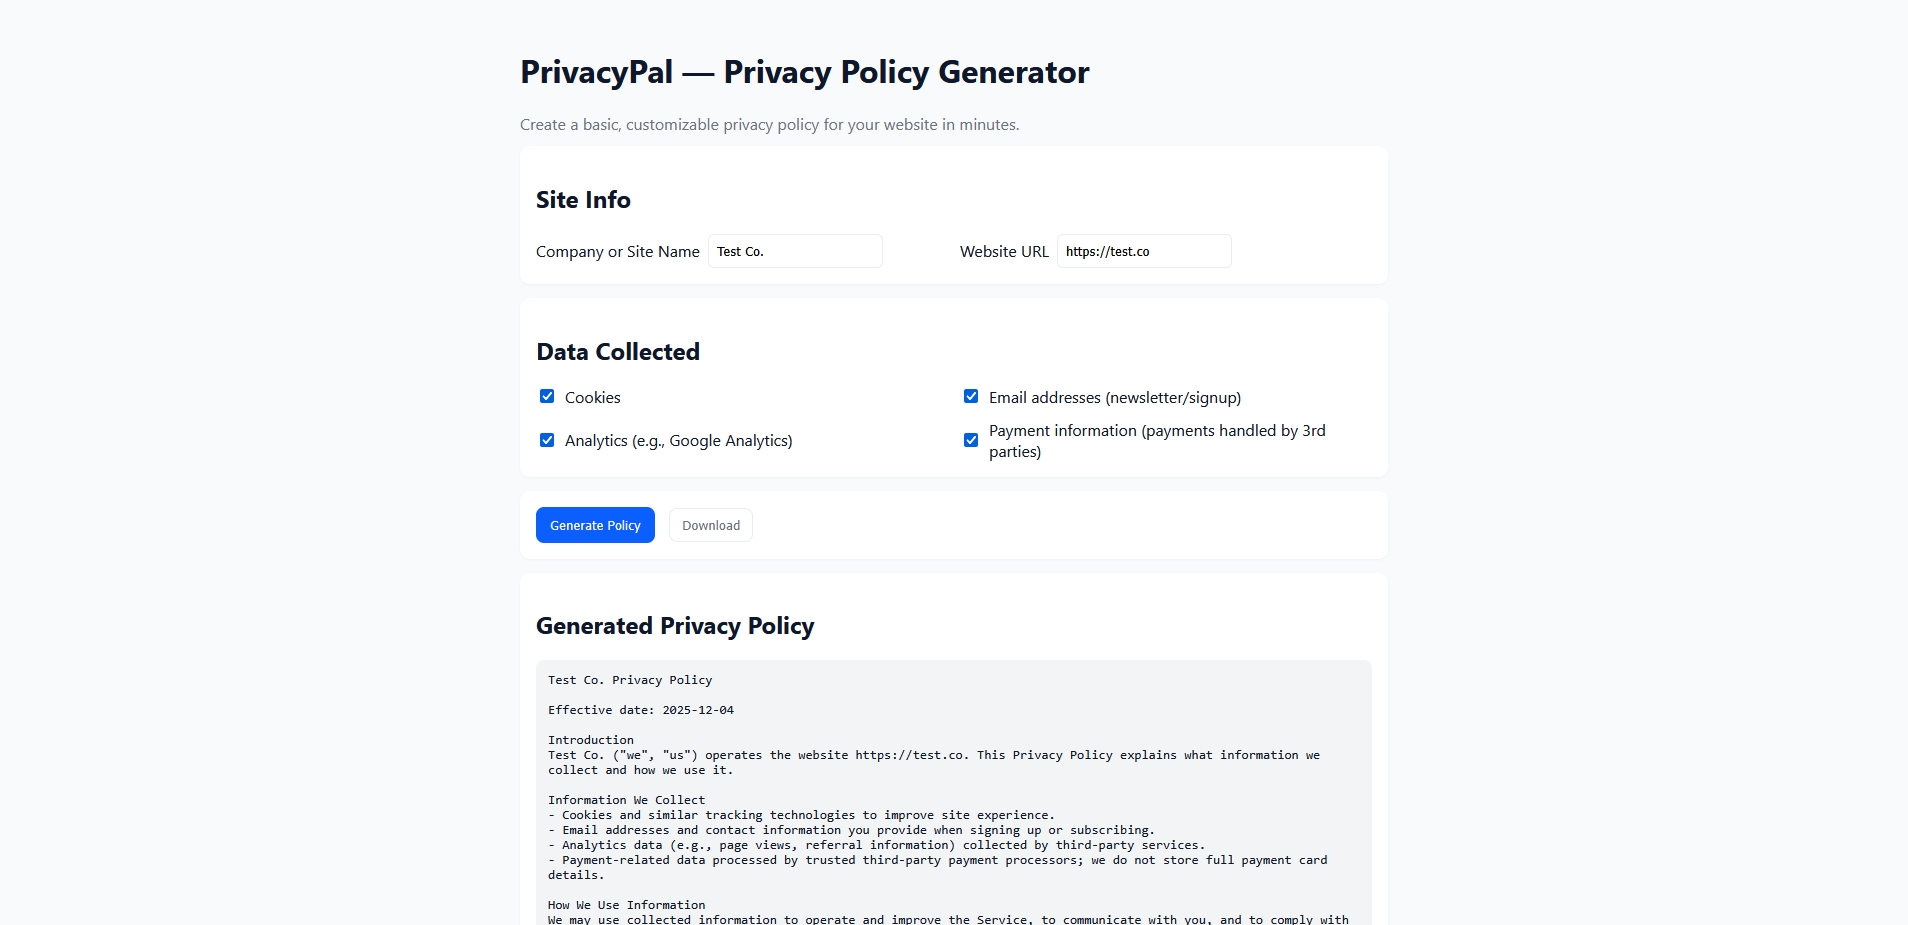
Task: Click inside the generated policy text box
Action: coord(953,790)
